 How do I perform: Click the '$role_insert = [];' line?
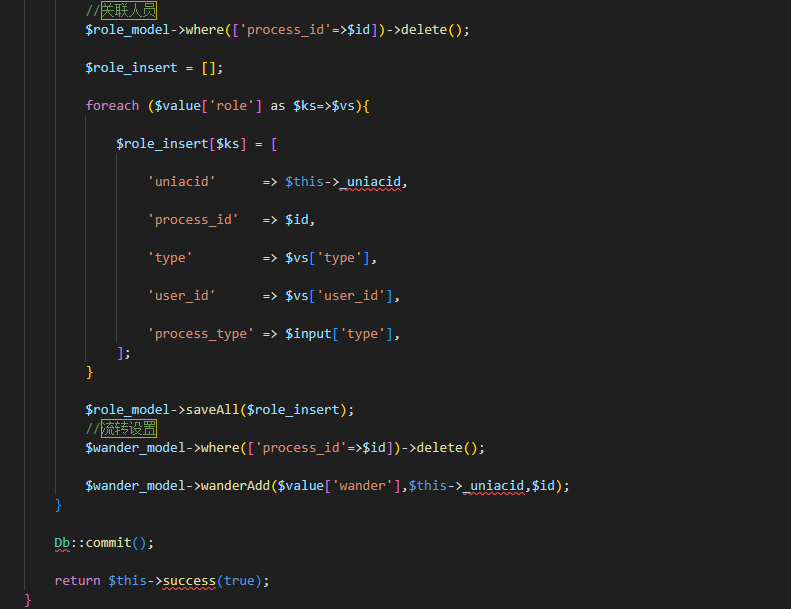pyautogui.click(x=154, y=68)
